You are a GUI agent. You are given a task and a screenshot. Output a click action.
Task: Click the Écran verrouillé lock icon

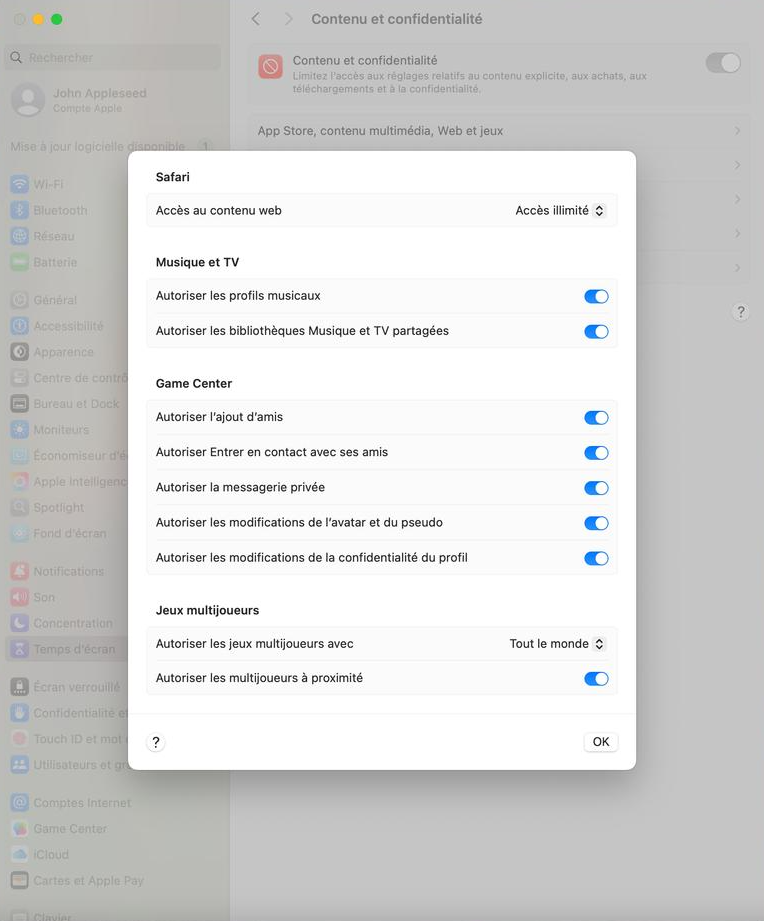click(19, 687)
